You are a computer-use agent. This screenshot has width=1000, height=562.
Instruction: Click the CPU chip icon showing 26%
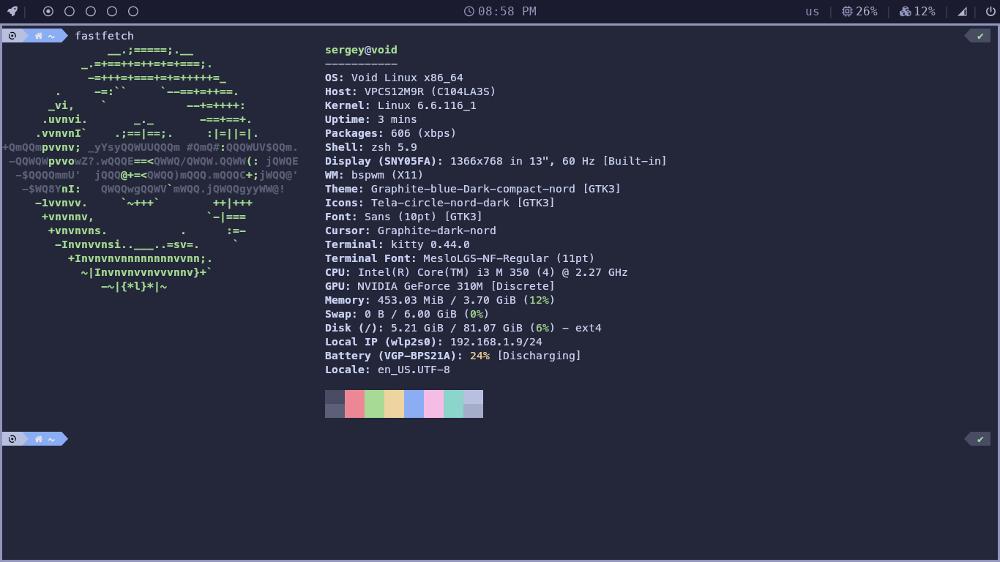[x=847, y=11]
